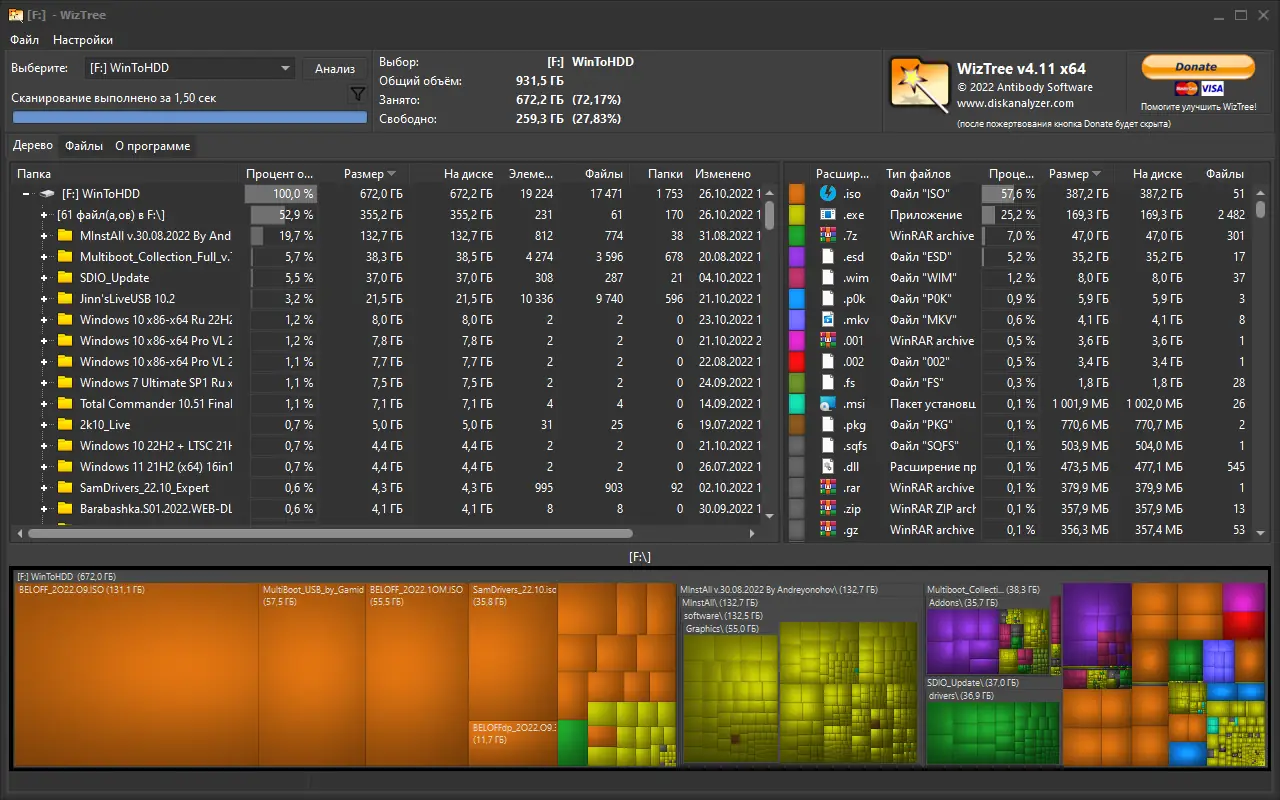Click the .fs file type icon

(x=827, y=383)
